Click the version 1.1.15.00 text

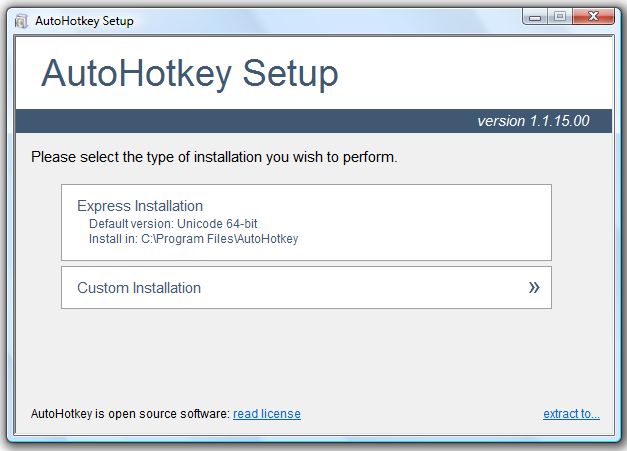pos(533,121)
